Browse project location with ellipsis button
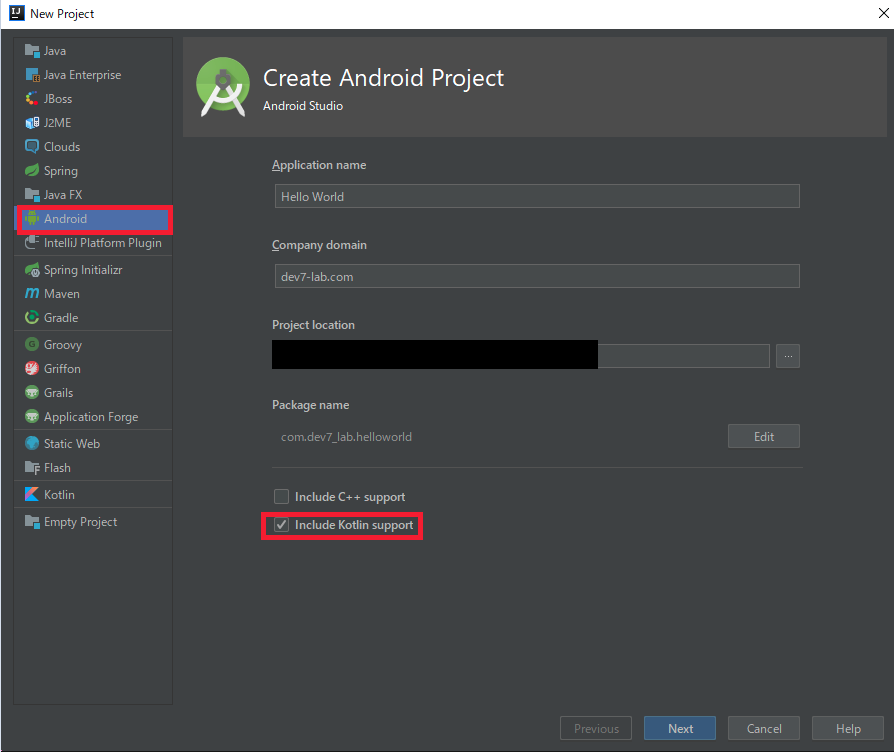This screenshot has height=752, width=894. (788, 356)
